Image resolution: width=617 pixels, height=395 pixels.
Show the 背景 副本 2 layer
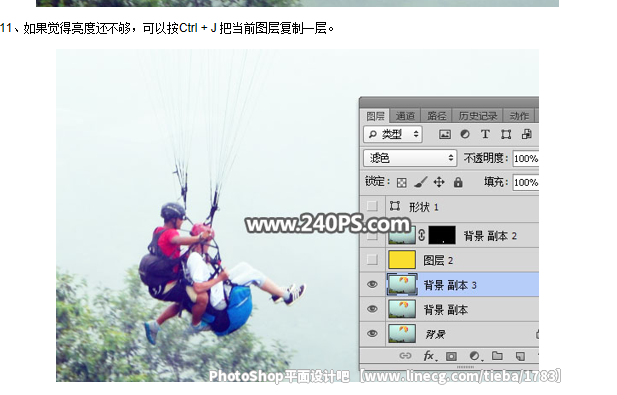coord(372,236)
